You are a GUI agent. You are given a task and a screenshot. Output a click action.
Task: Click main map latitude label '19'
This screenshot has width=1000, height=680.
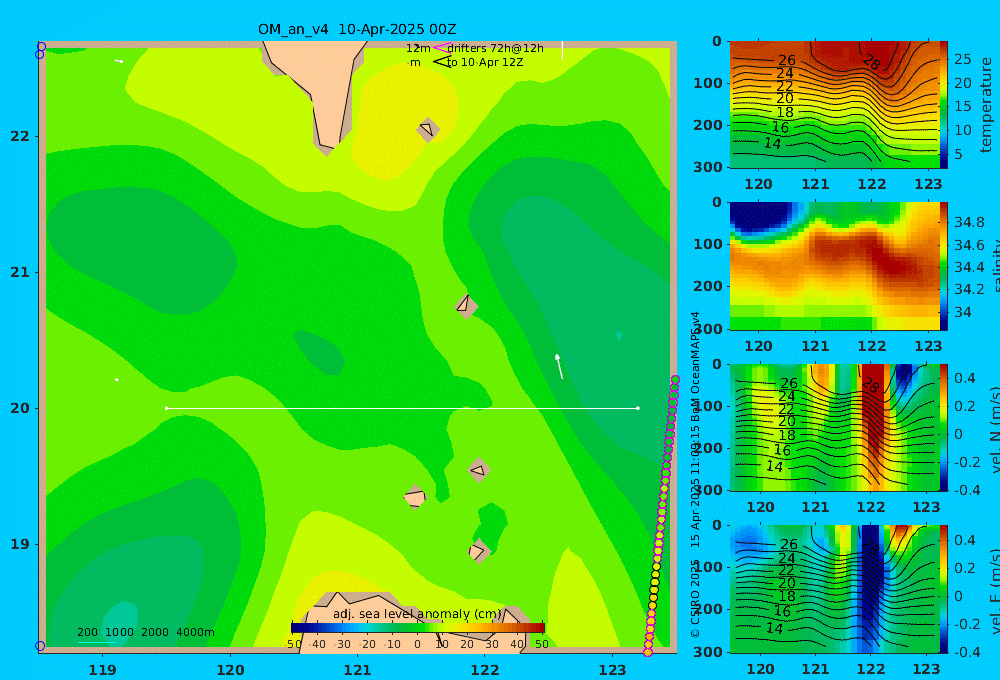20,544
